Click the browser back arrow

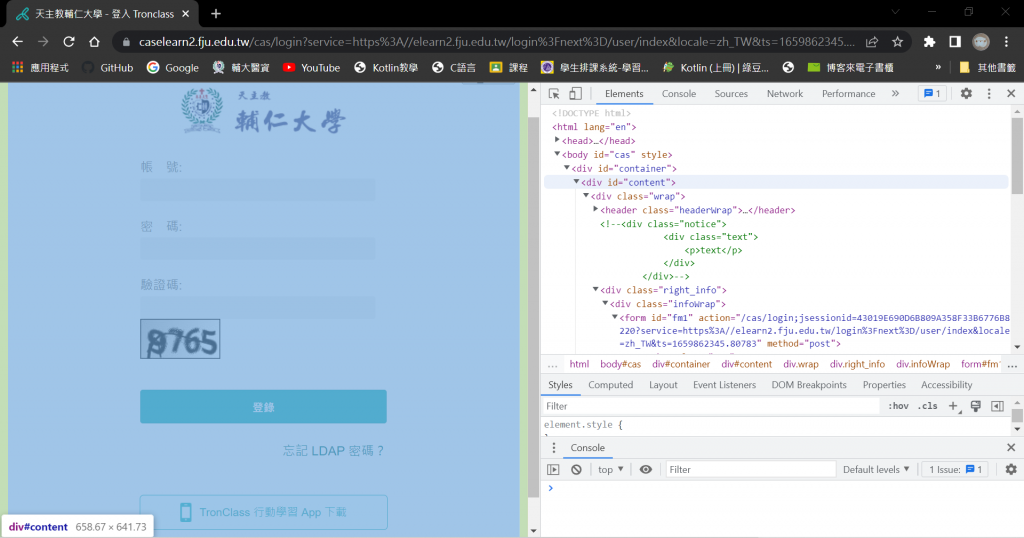pyautogui.click(x=18, y=42)
